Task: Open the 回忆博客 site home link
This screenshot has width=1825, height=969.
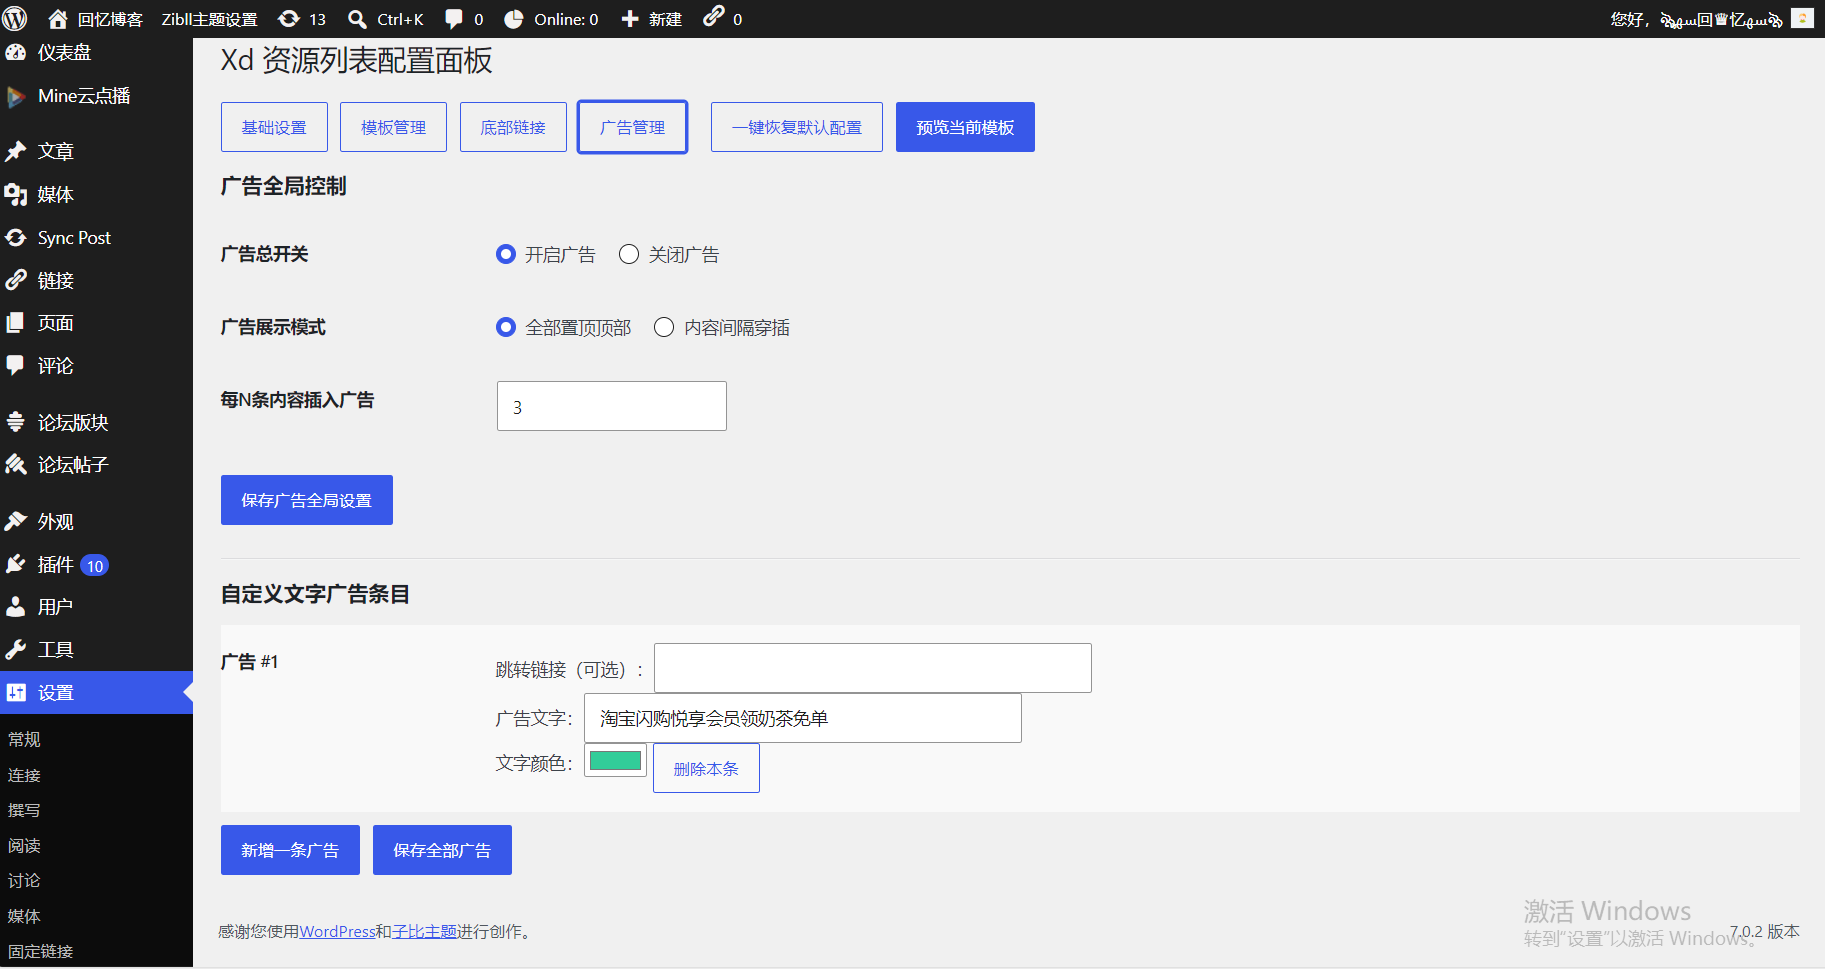Action: coord(96,19)
